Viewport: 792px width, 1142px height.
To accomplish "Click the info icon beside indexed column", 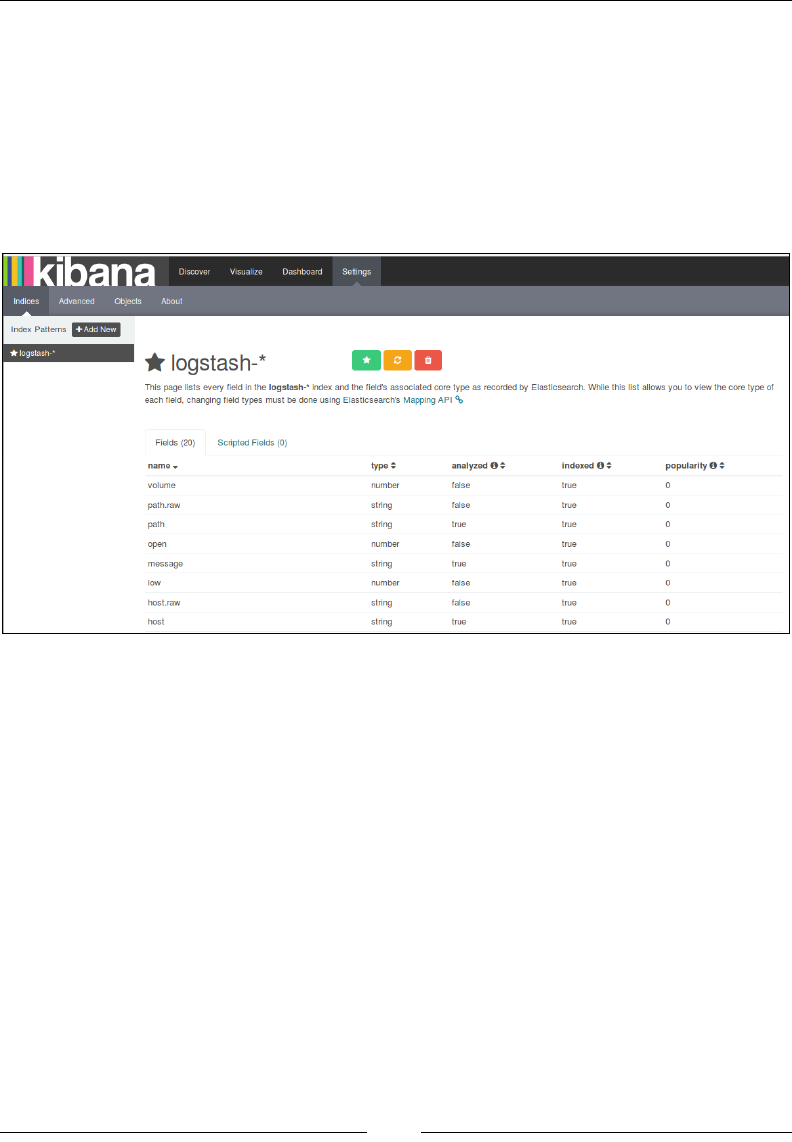I will point(600,465).
